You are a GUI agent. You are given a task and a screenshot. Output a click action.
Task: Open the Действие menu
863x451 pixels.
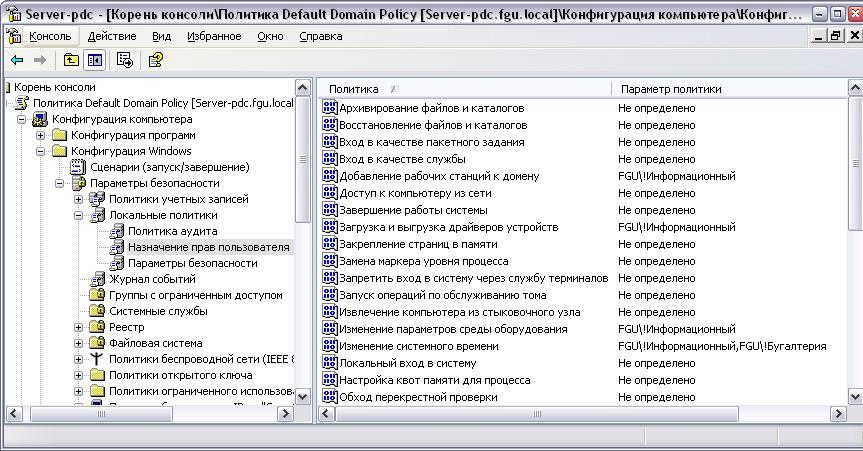(x=111, y=36)
